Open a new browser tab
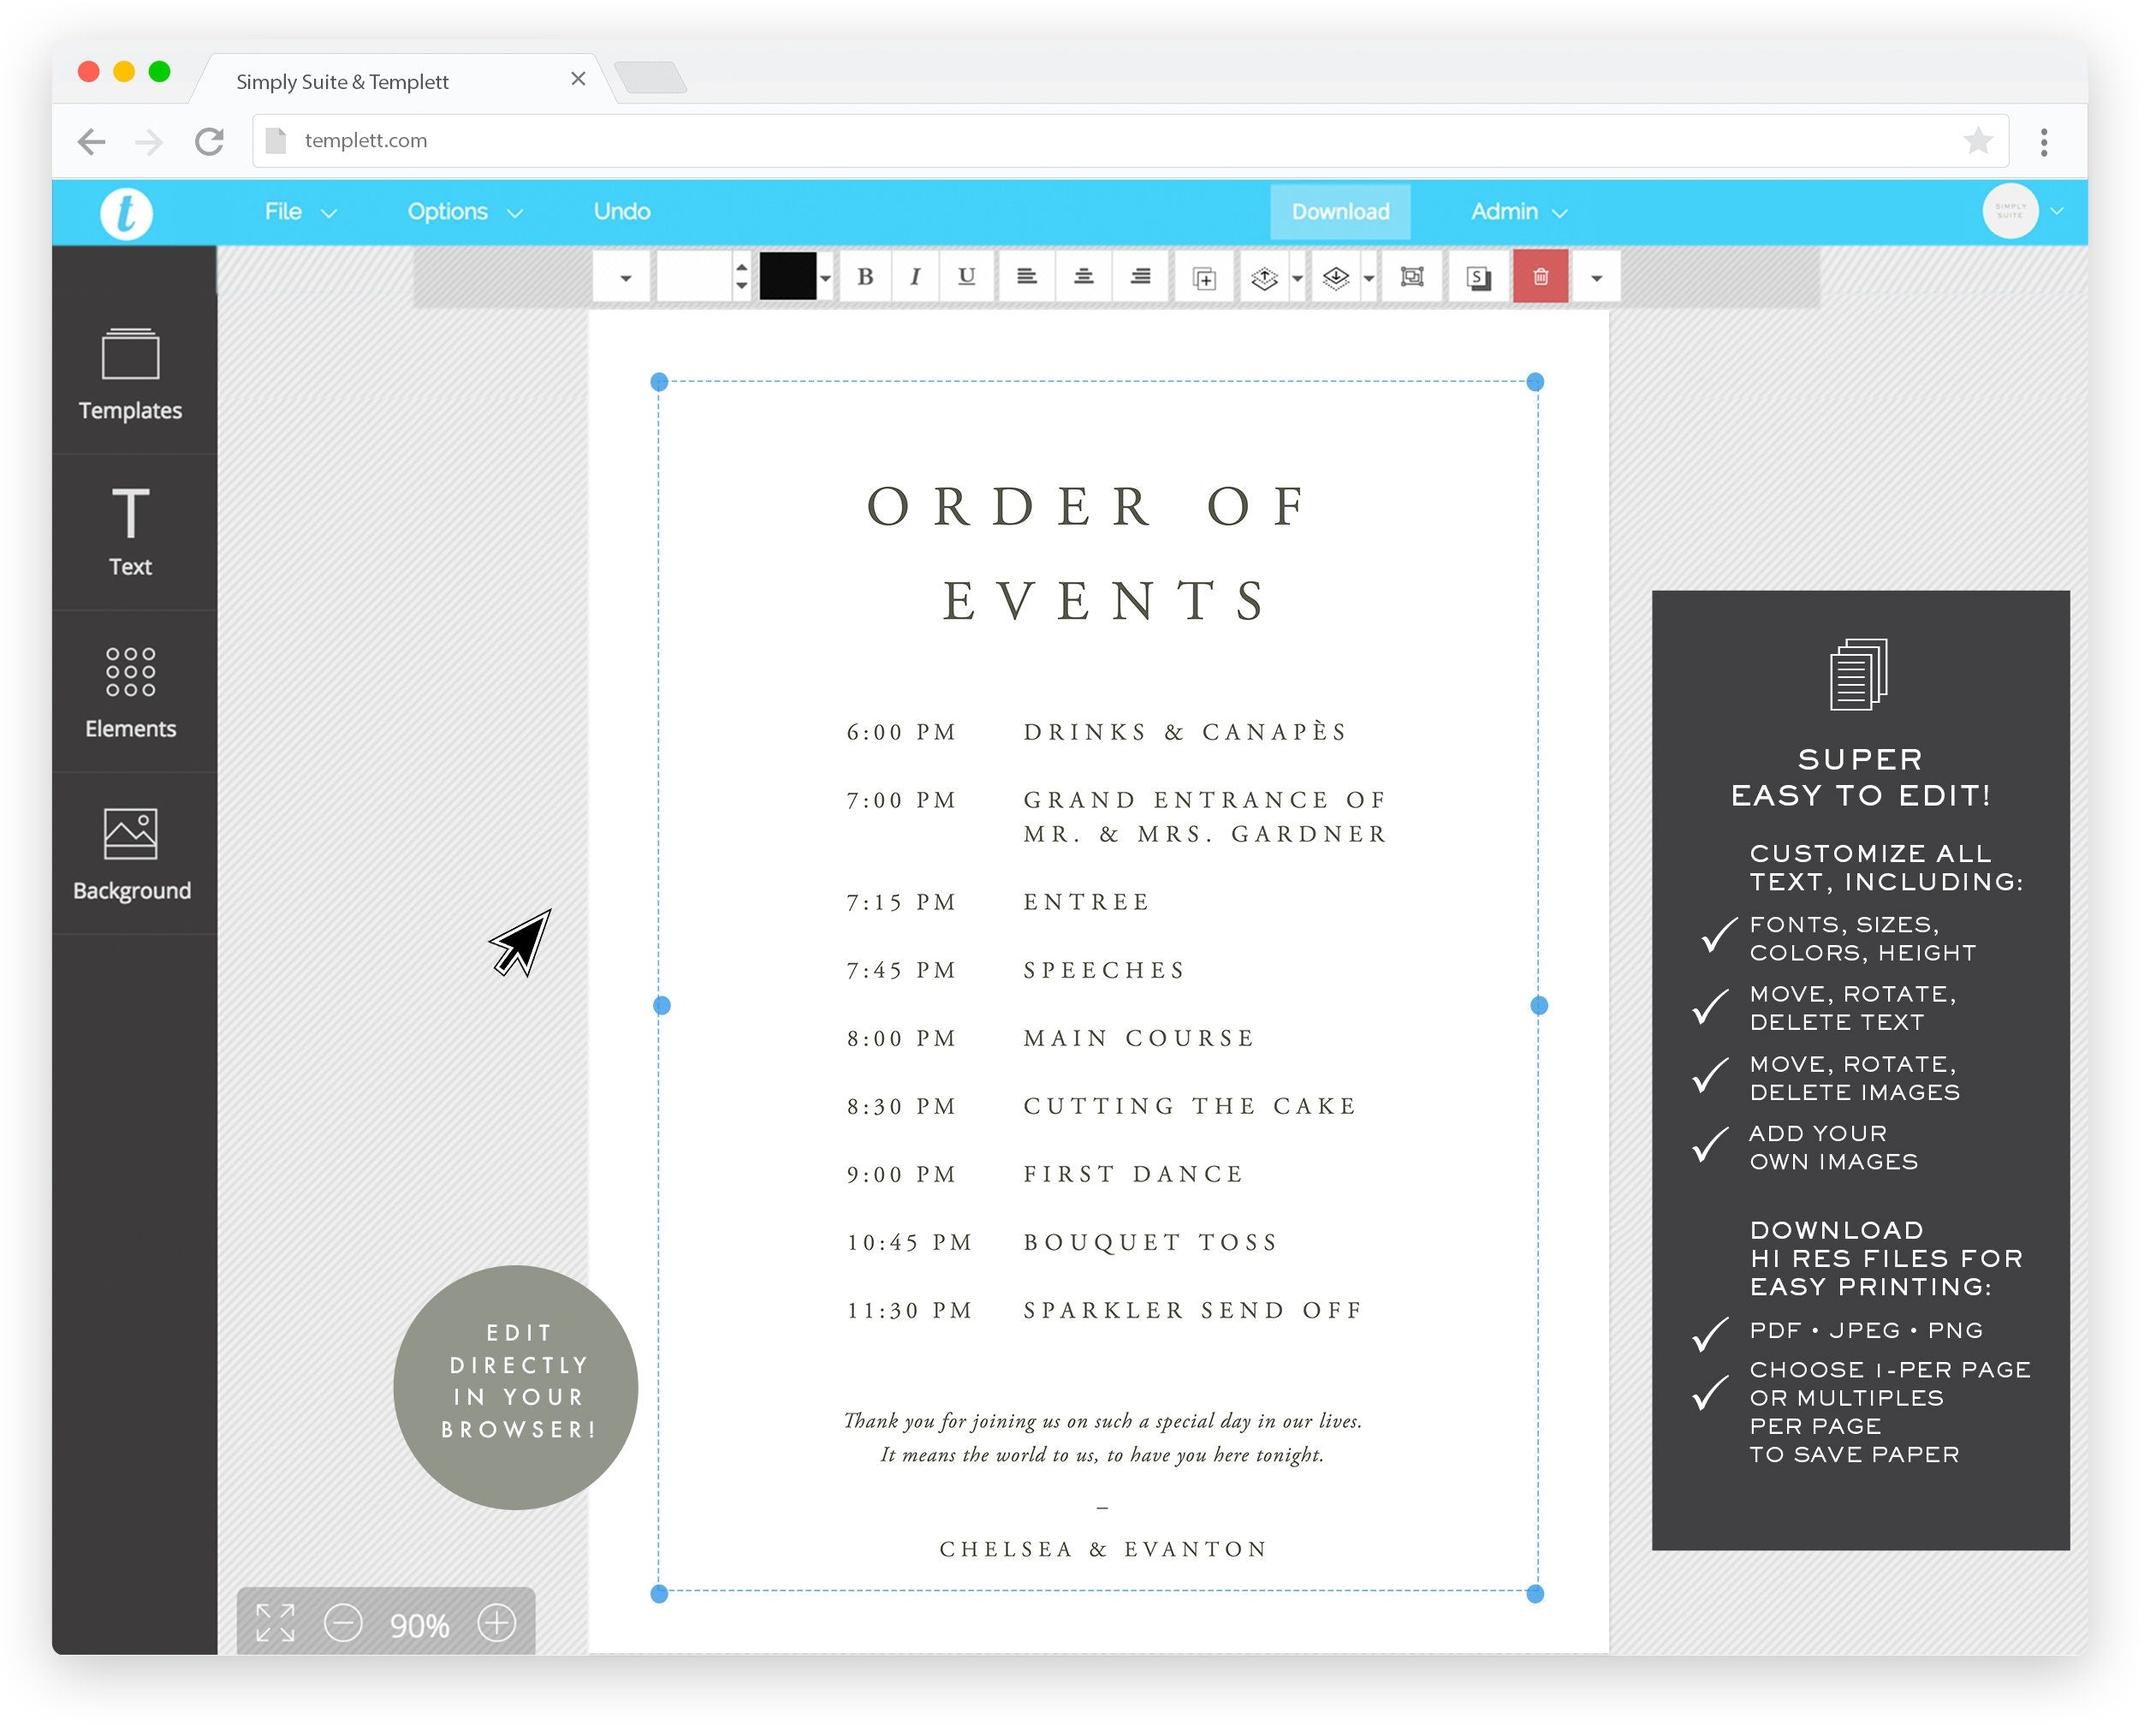This screenshot has width=2156, height=1725. tap(650, 77)
